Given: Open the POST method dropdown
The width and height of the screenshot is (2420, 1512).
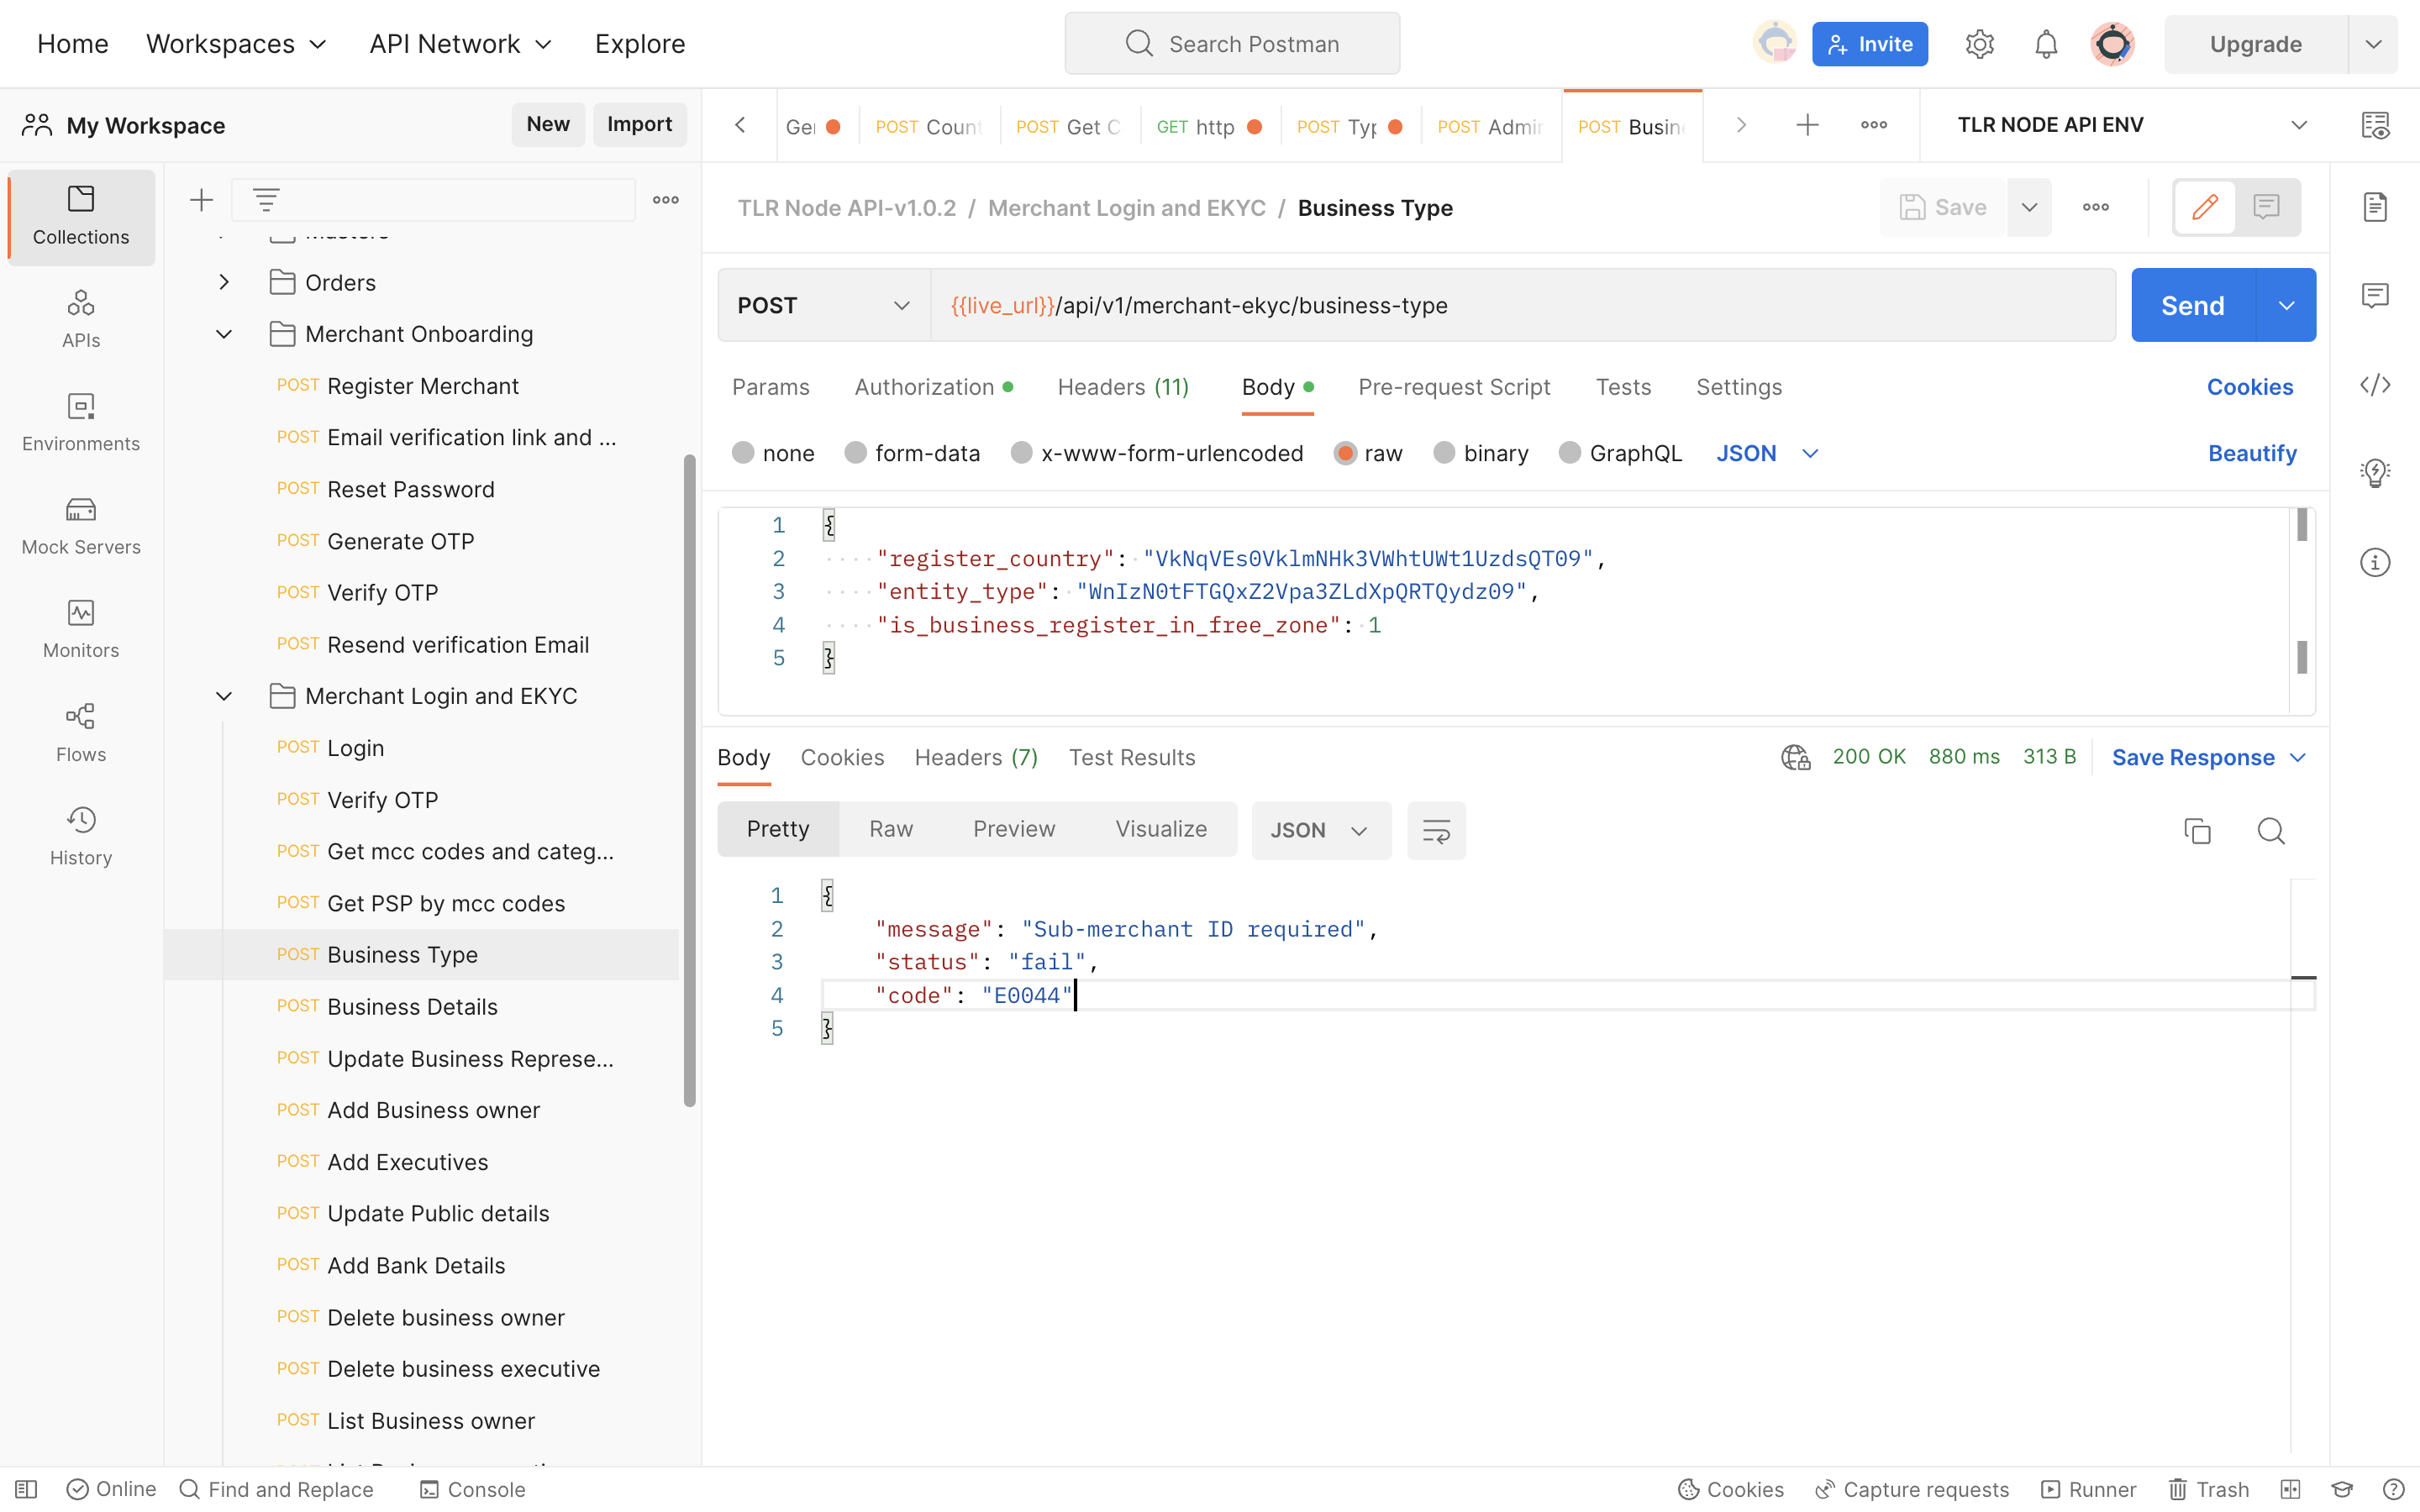Looking at the screenshot, I should coord(824,305).
